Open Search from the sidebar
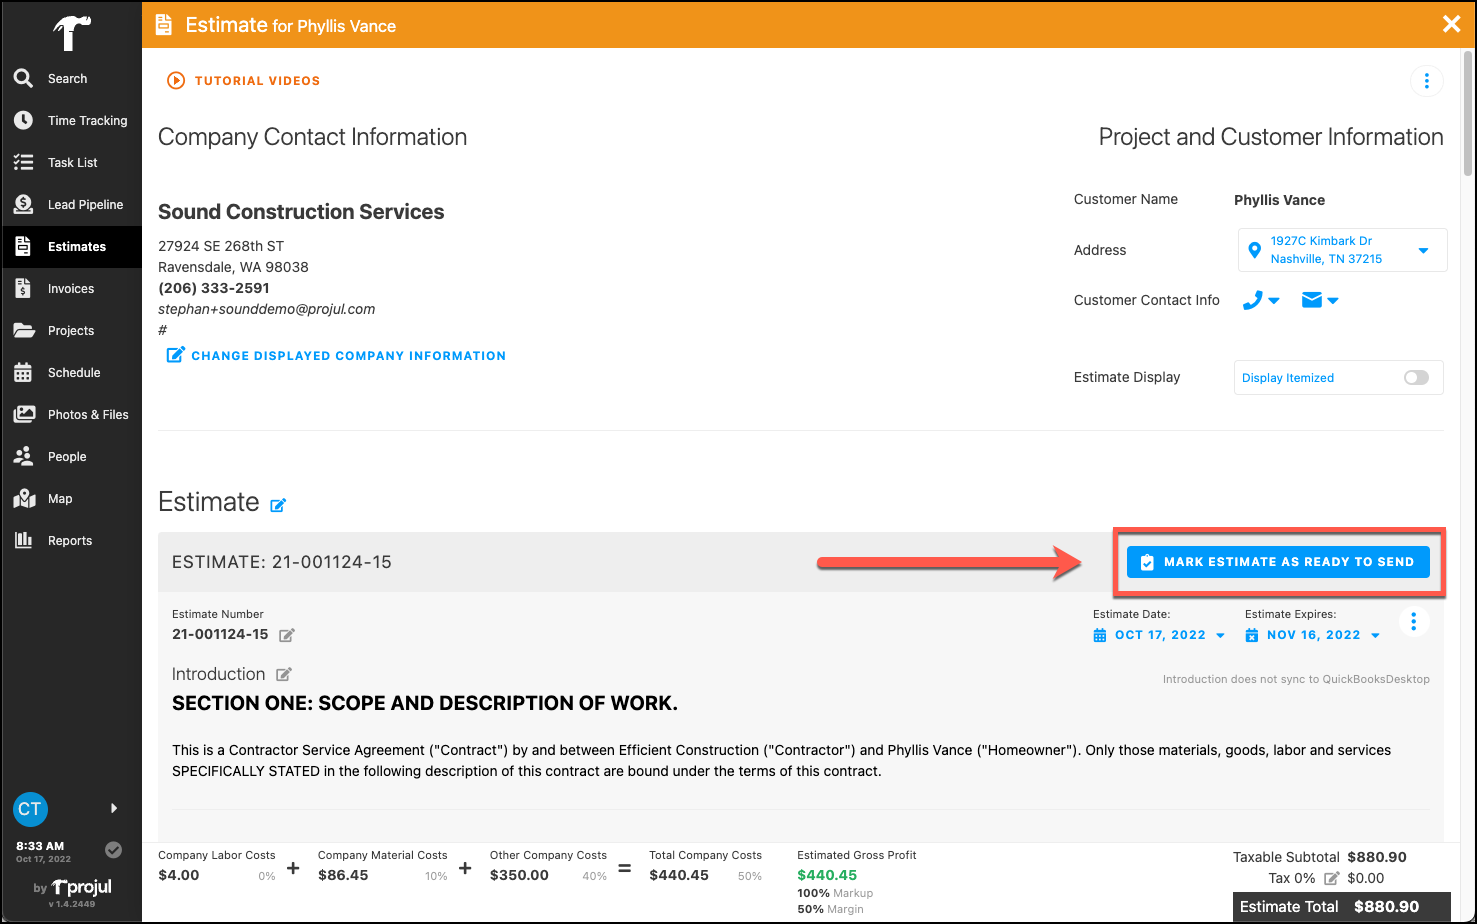 (67, 78)
